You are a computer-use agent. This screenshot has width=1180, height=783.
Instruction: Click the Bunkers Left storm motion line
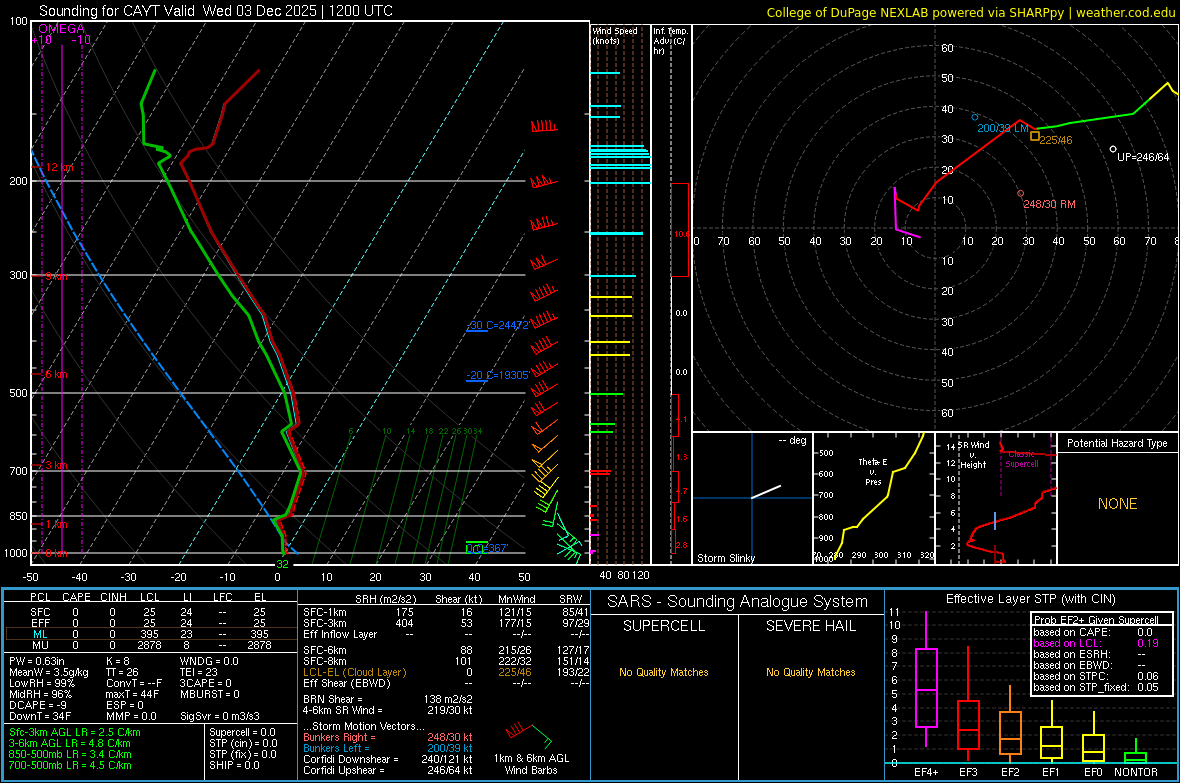tap(388, 748)
